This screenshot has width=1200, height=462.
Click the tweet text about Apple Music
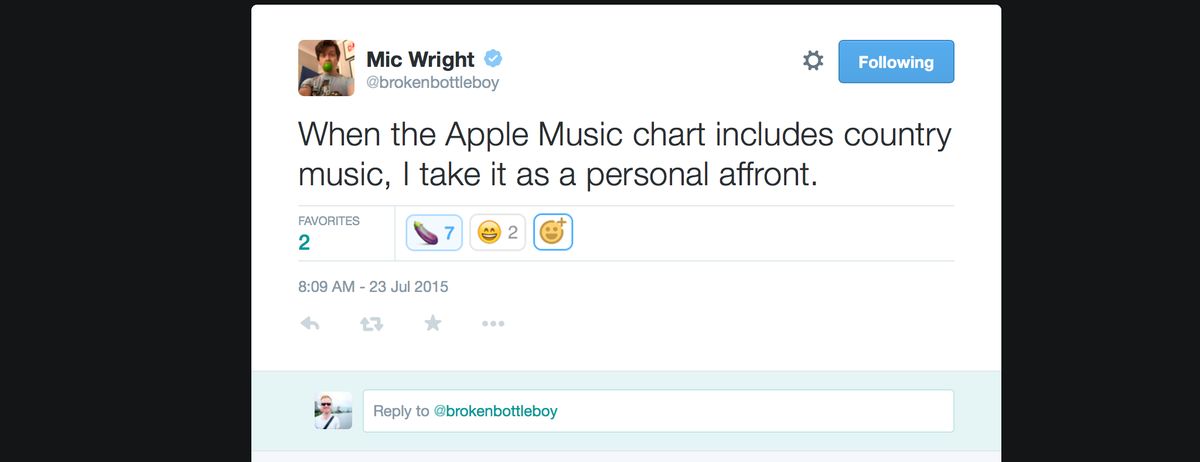pos(624,154)
